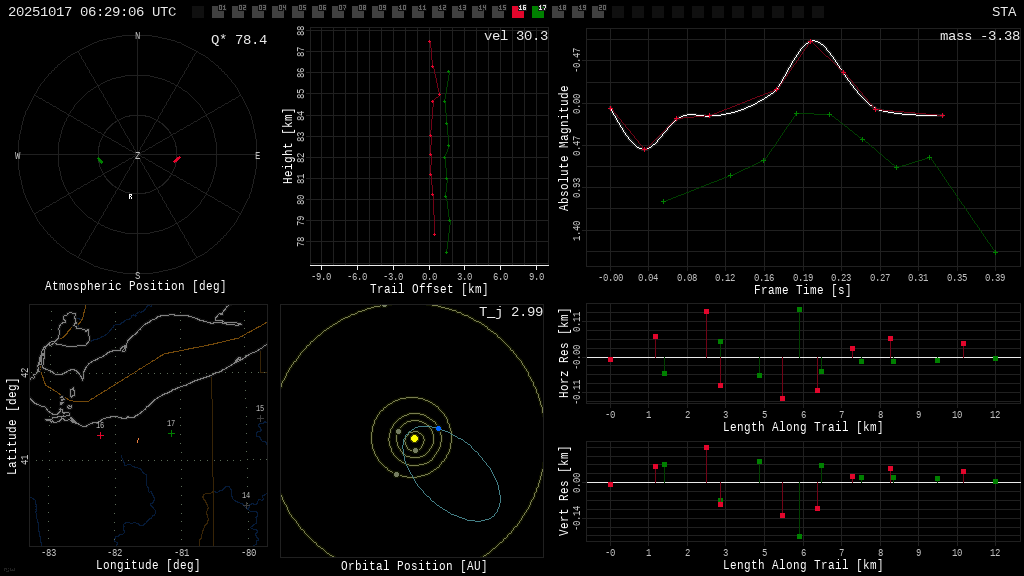Viewport: 1024px width, 576px height.
Task: Toggle the gray station 01 indicator box
Action: coord(218,12)
